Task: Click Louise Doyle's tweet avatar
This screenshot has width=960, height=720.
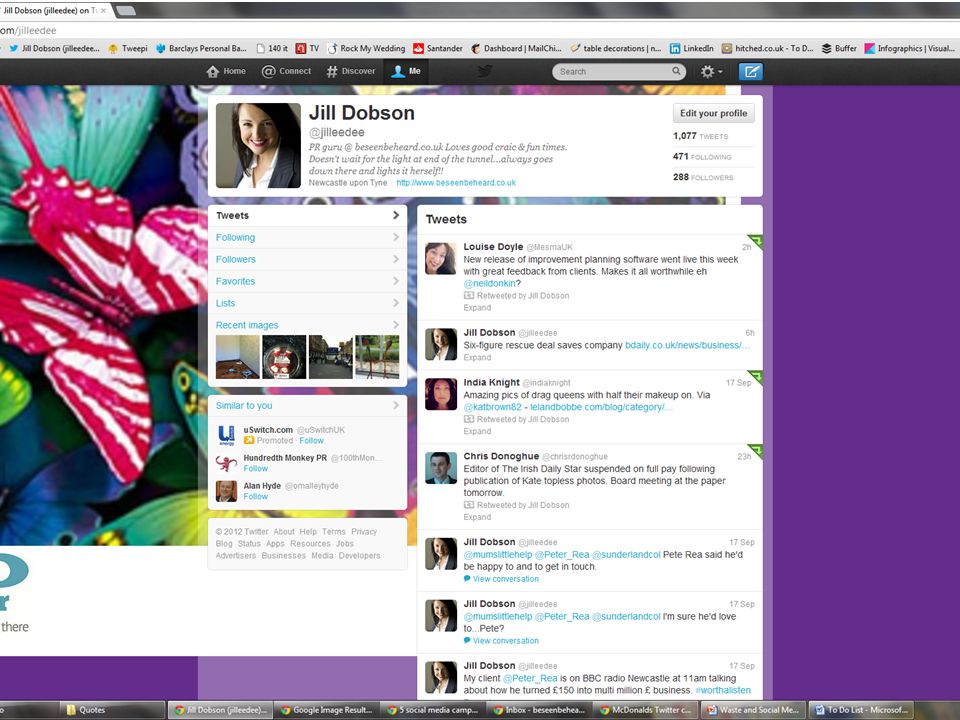Action: pyautogui.click(x=441, y=258)
